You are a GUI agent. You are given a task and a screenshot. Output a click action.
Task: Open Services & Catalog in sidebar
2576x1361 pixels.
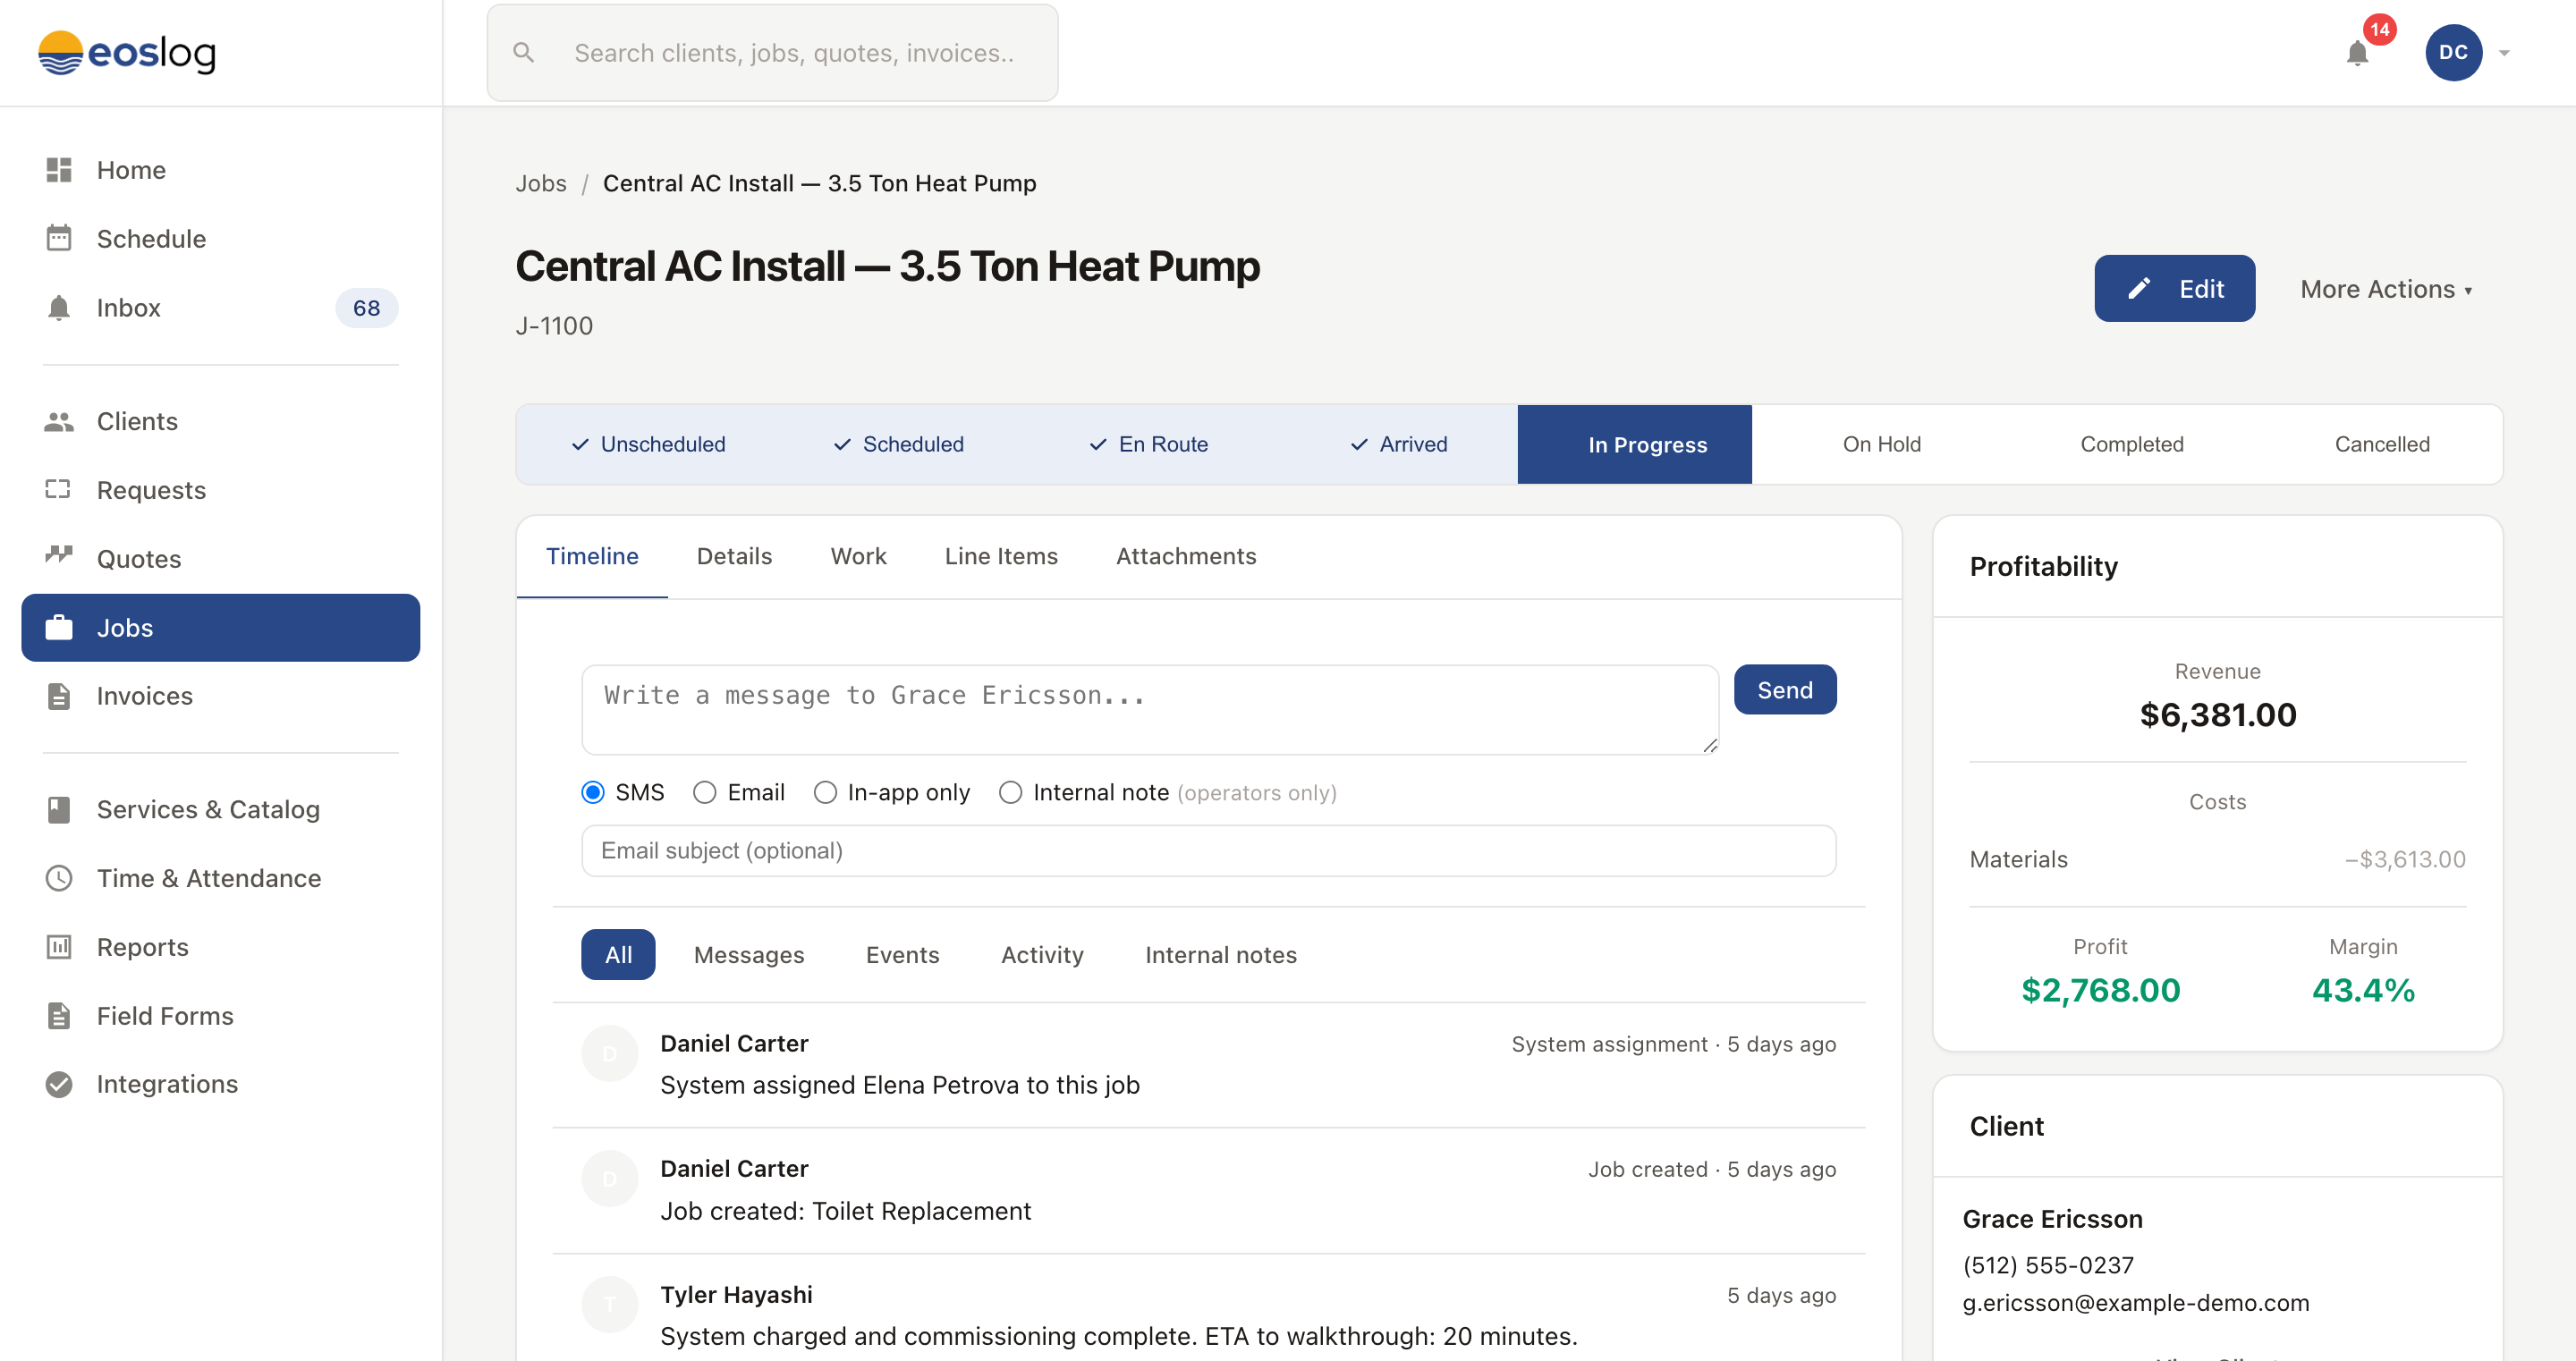220,809
